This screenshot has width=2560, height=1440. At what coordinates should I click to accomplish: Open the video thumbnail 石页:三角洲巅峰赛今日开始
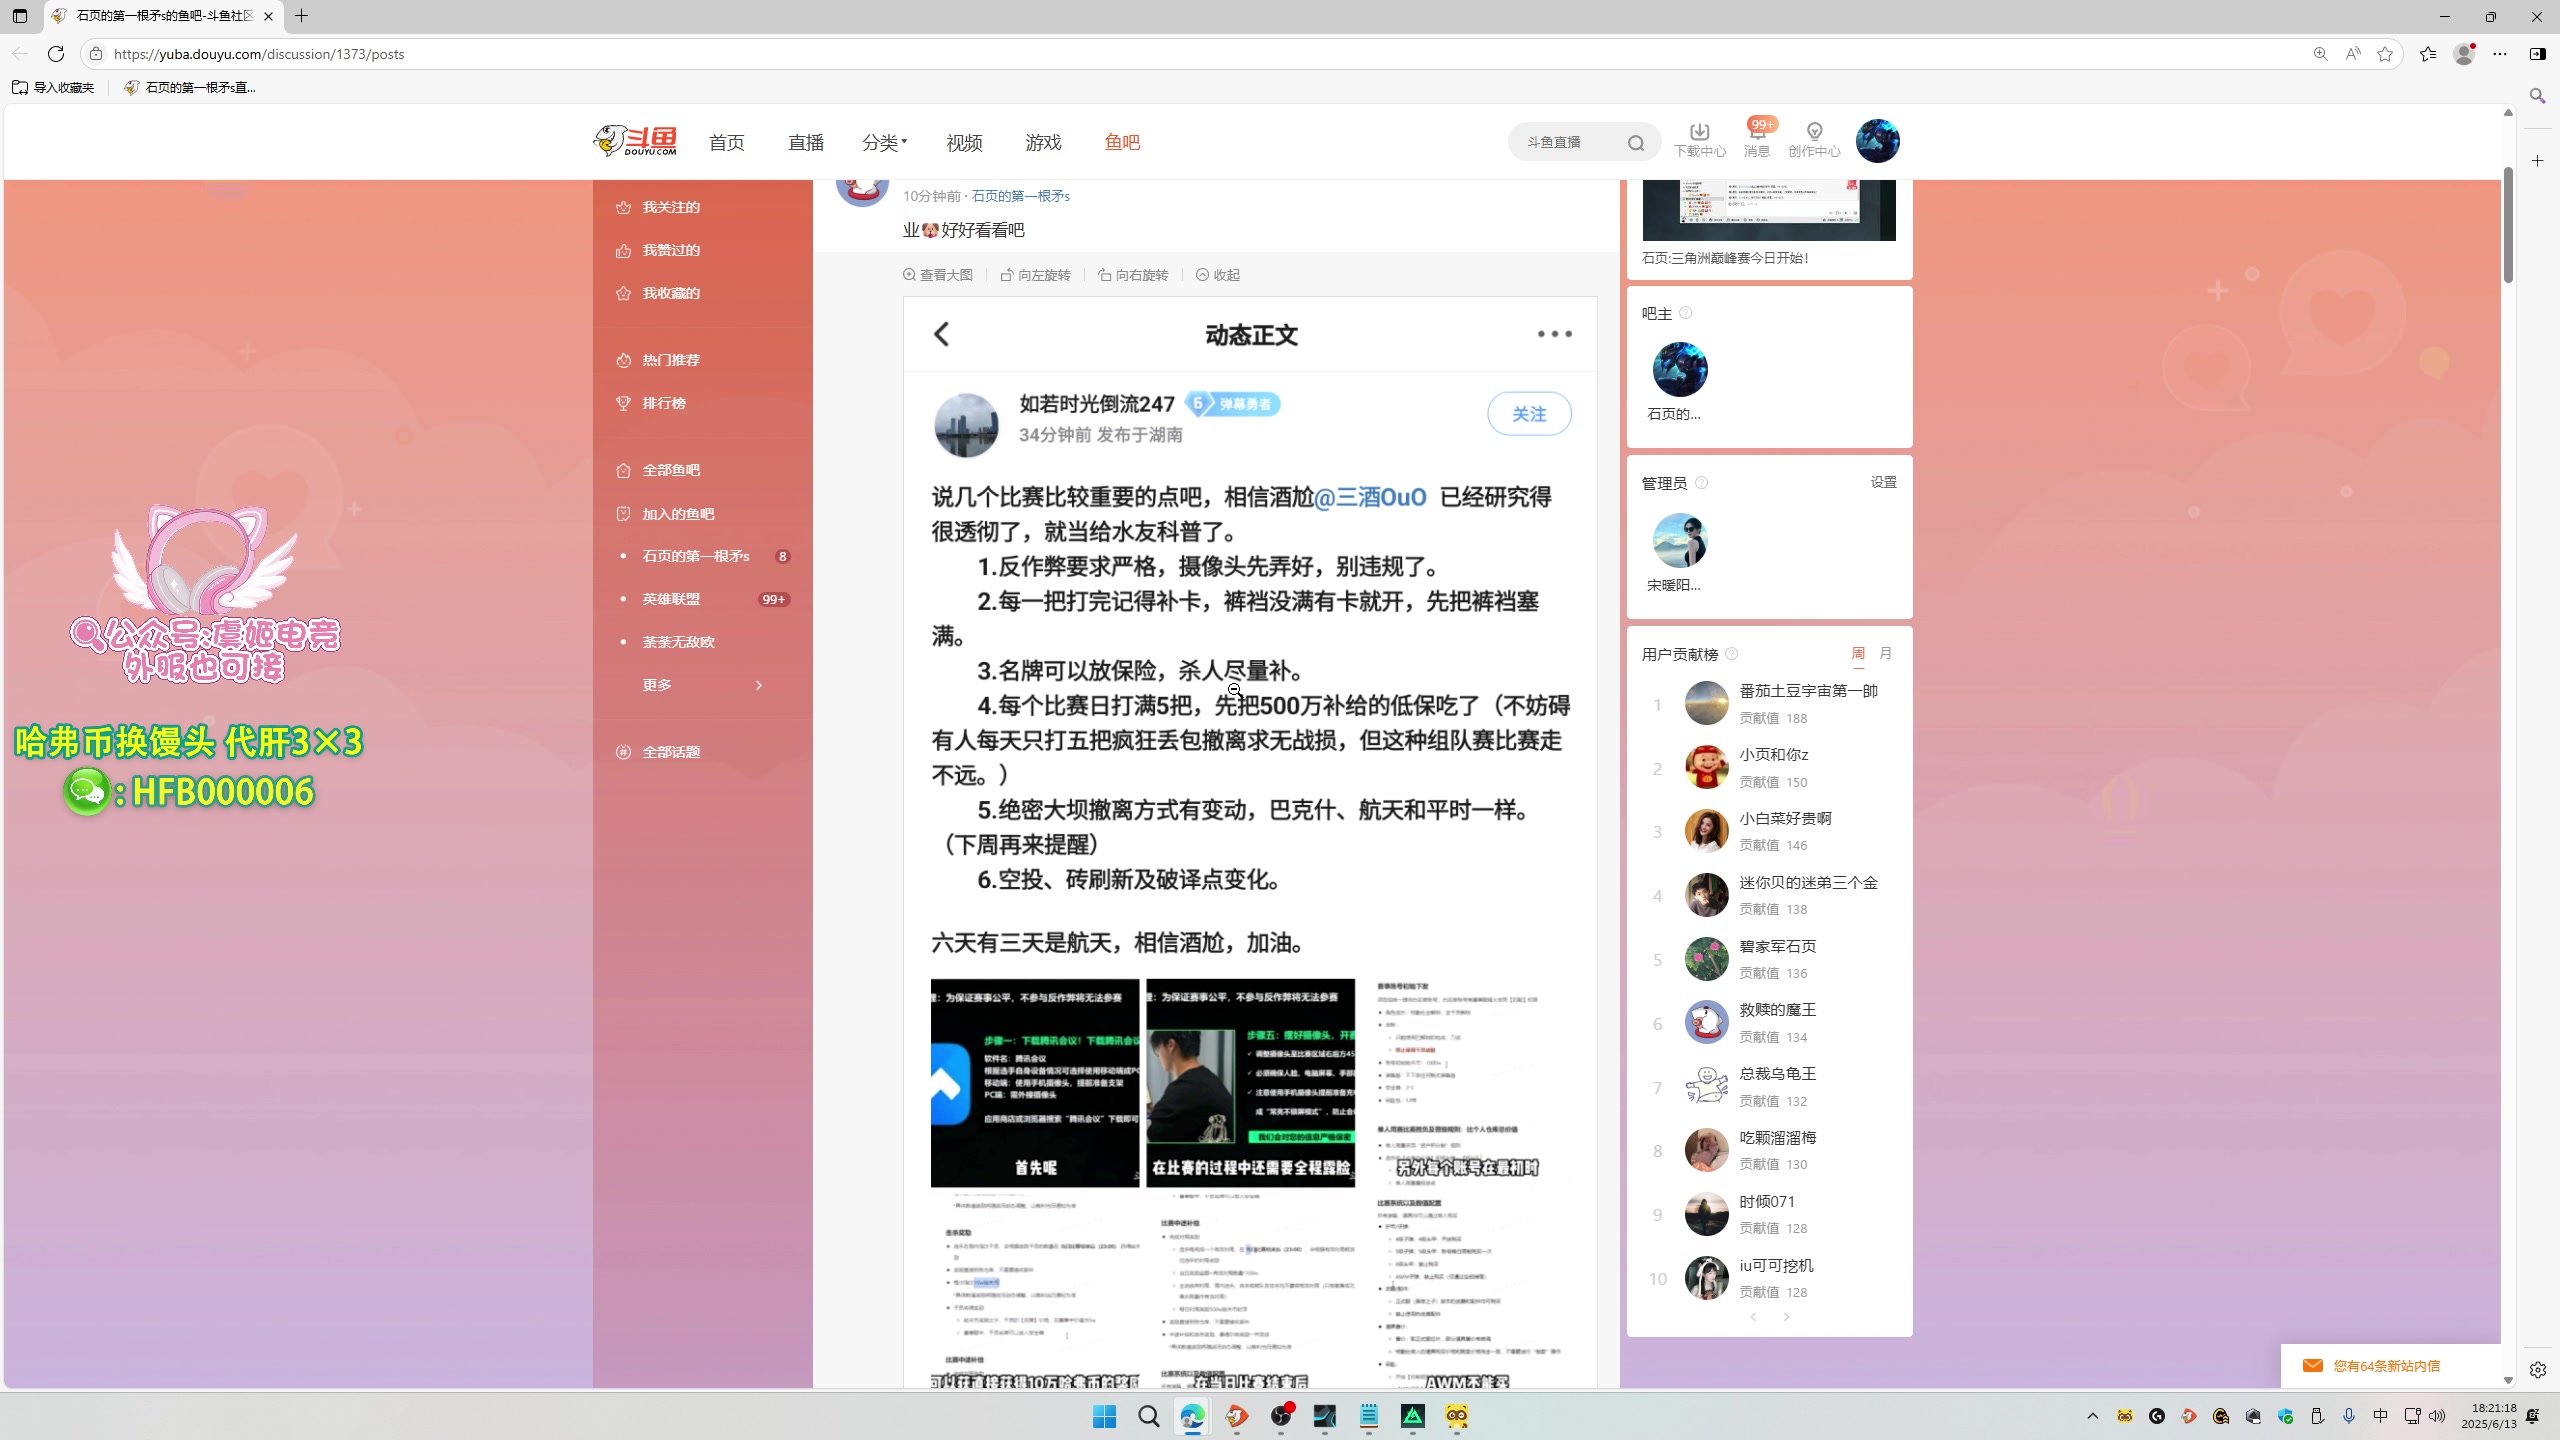pos(1768,210)
